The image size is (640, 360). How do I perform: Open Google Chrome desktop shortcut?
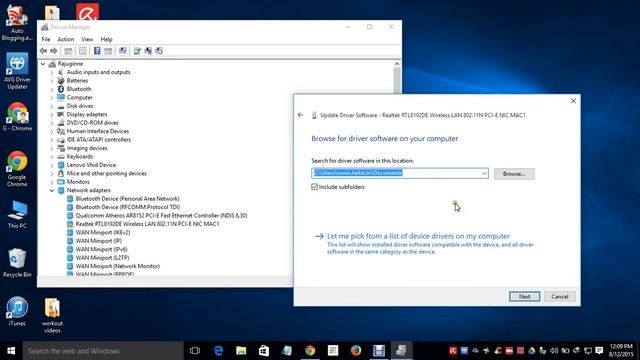(x=17, y=169)
